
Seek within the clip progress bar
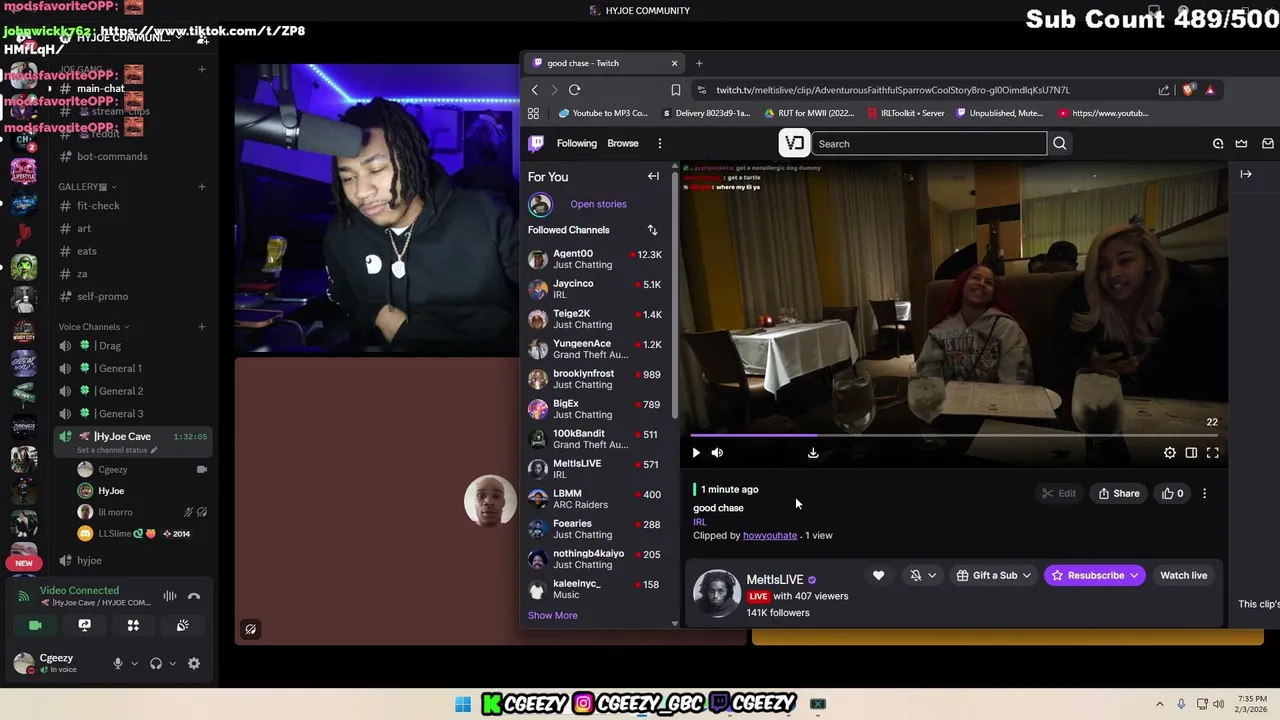[x=955, y=435]
